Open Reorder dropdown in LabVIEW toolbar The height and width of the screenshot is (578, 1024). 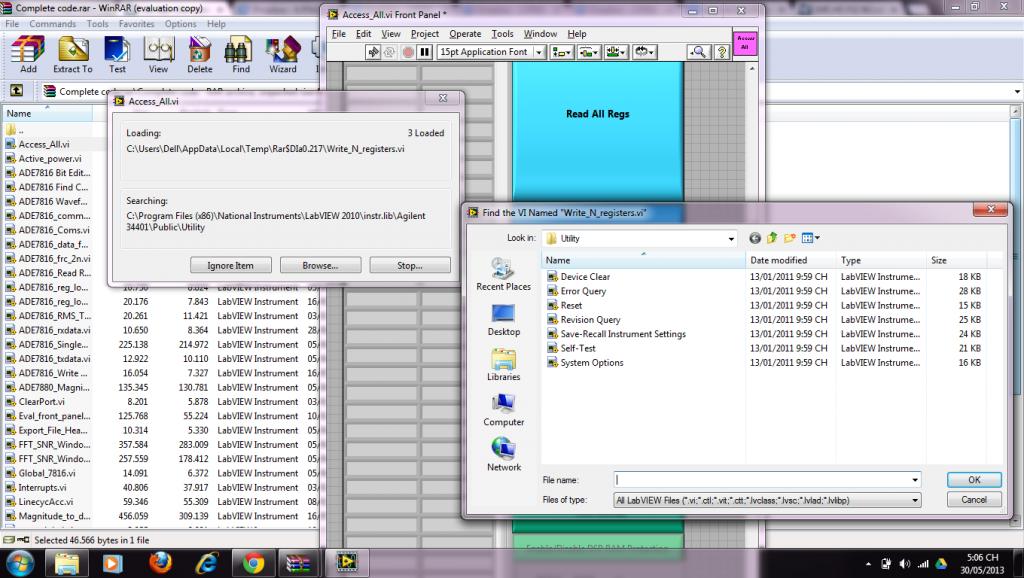pyautogui.click(x=644, y=52)
